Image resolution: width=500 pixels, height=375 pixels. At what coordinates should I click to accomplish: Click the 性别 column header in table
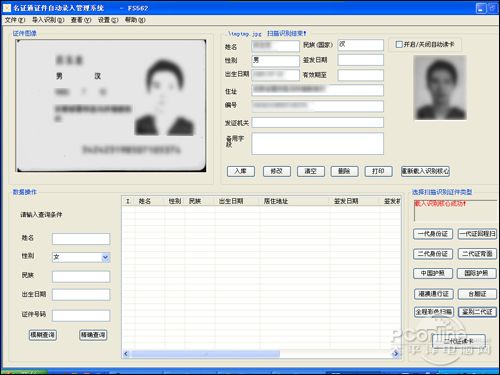tap(175, 201)
